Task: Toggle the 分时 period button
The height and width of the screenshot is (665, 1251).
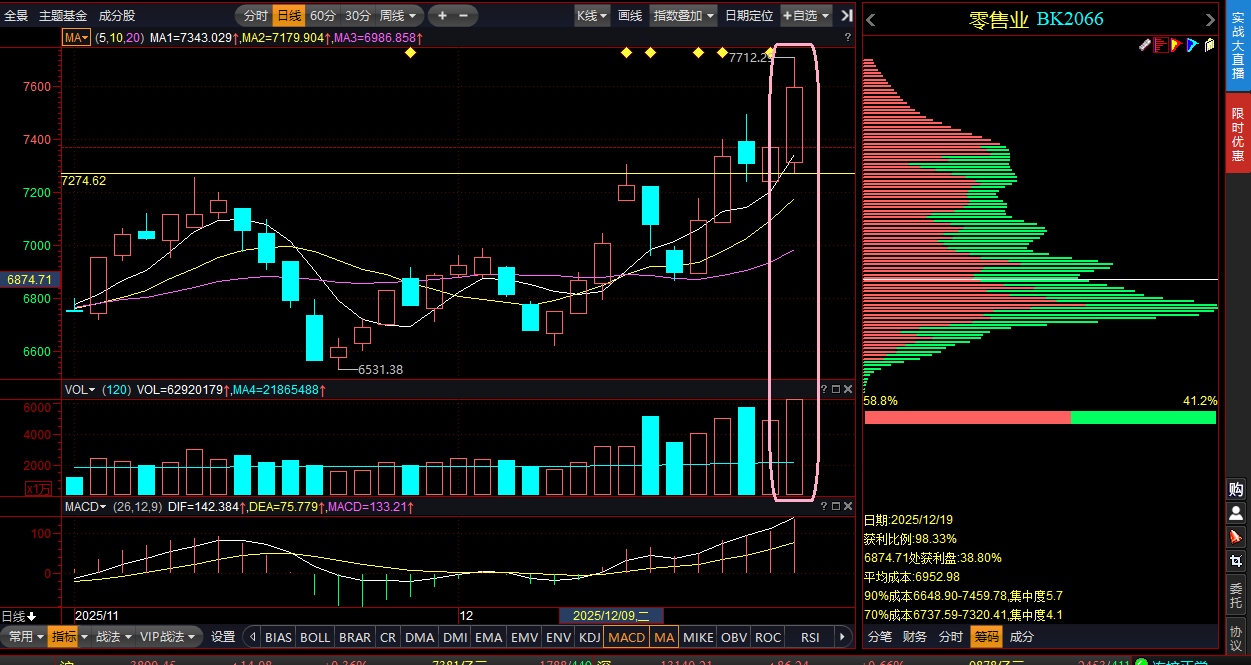Action: (255, 15)
